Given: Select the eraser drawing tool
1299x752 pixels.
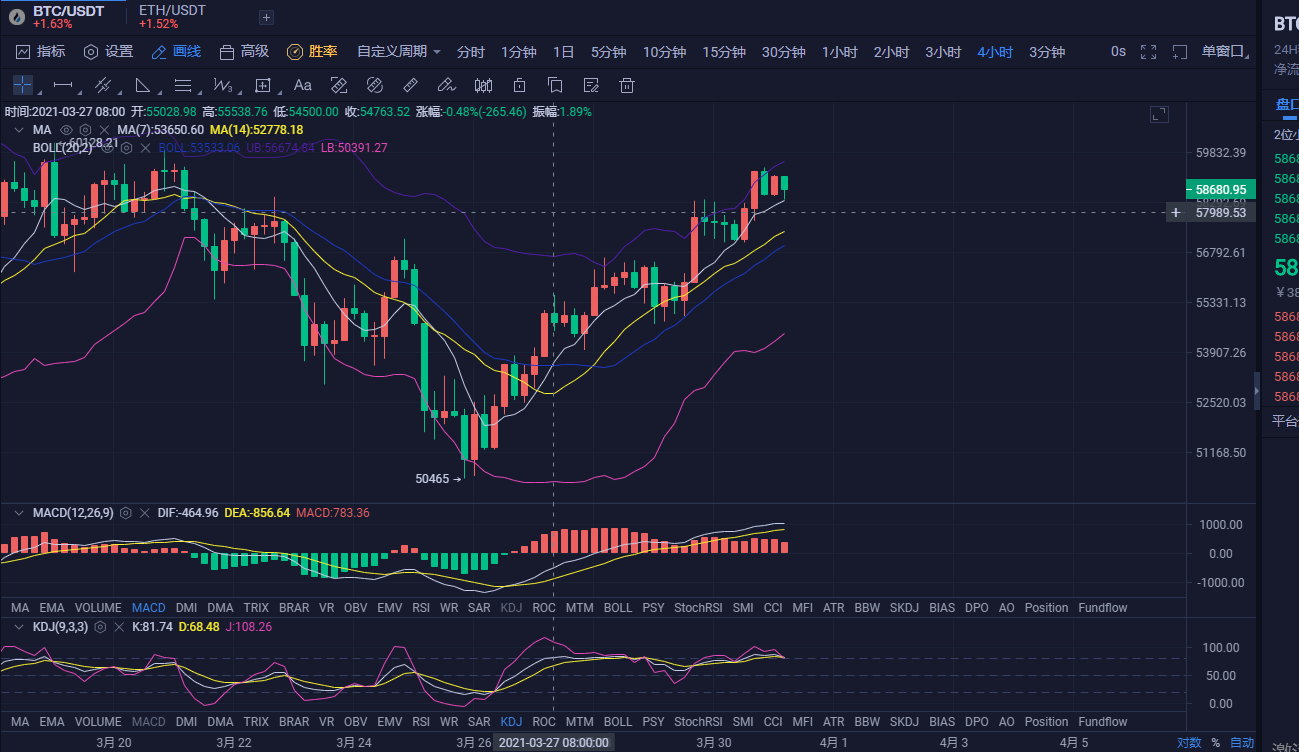Looking at the screenshot, I should coord(339,85).
